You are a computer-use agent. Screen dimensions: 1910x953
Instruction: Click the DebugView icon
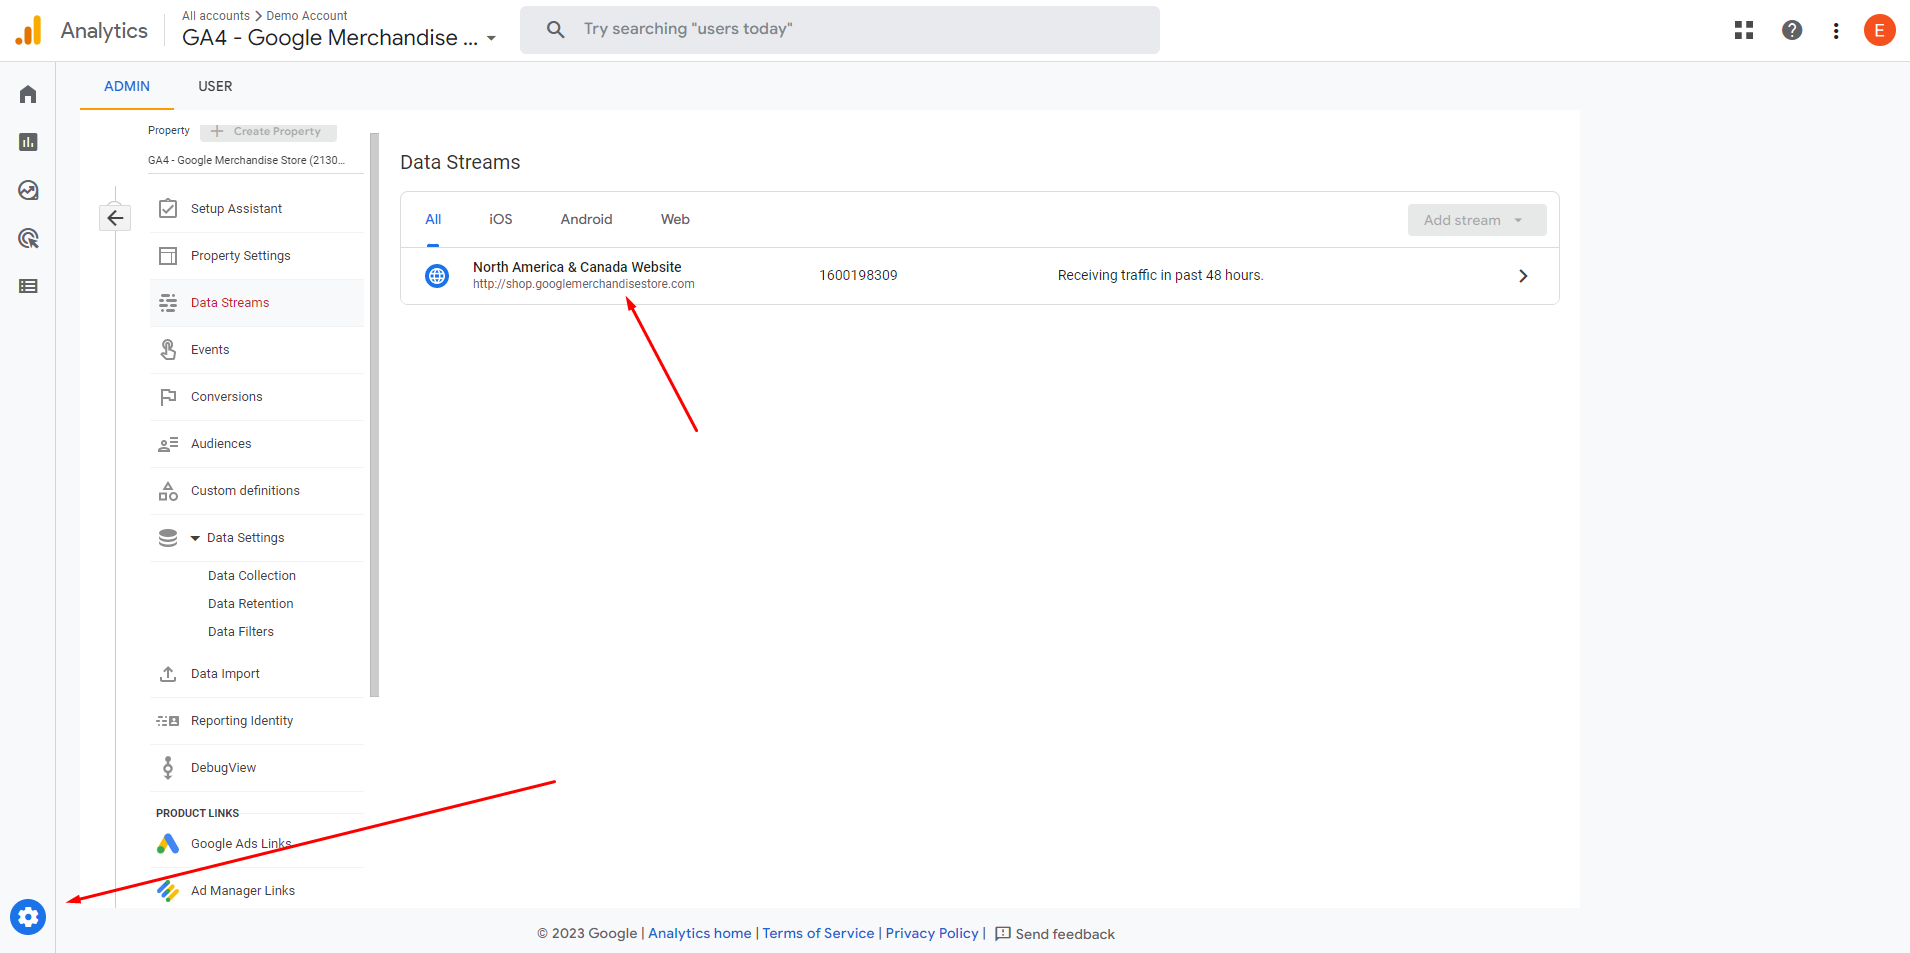coord(168,768)
